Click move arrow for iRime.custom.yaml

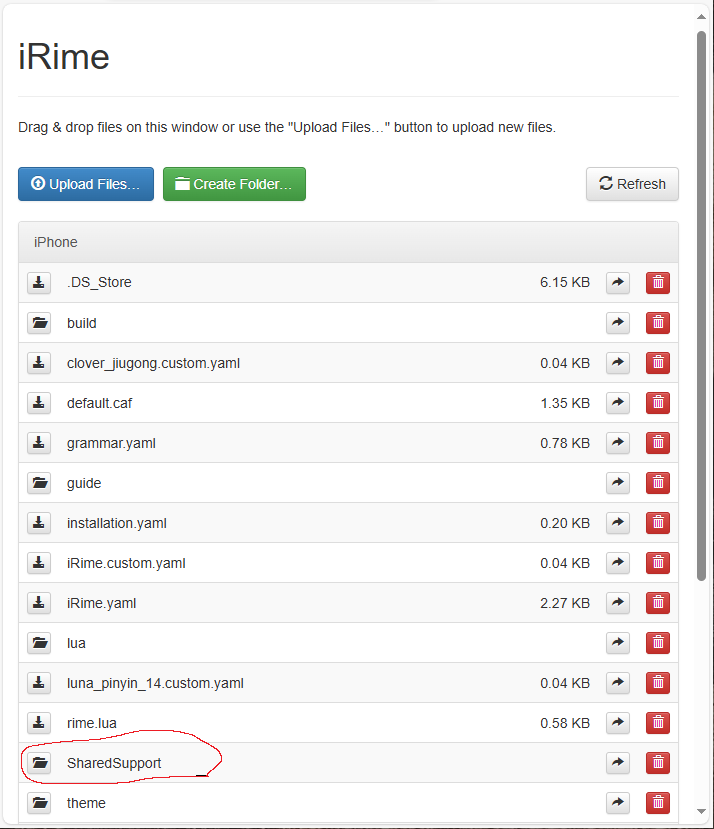[618, 563]
